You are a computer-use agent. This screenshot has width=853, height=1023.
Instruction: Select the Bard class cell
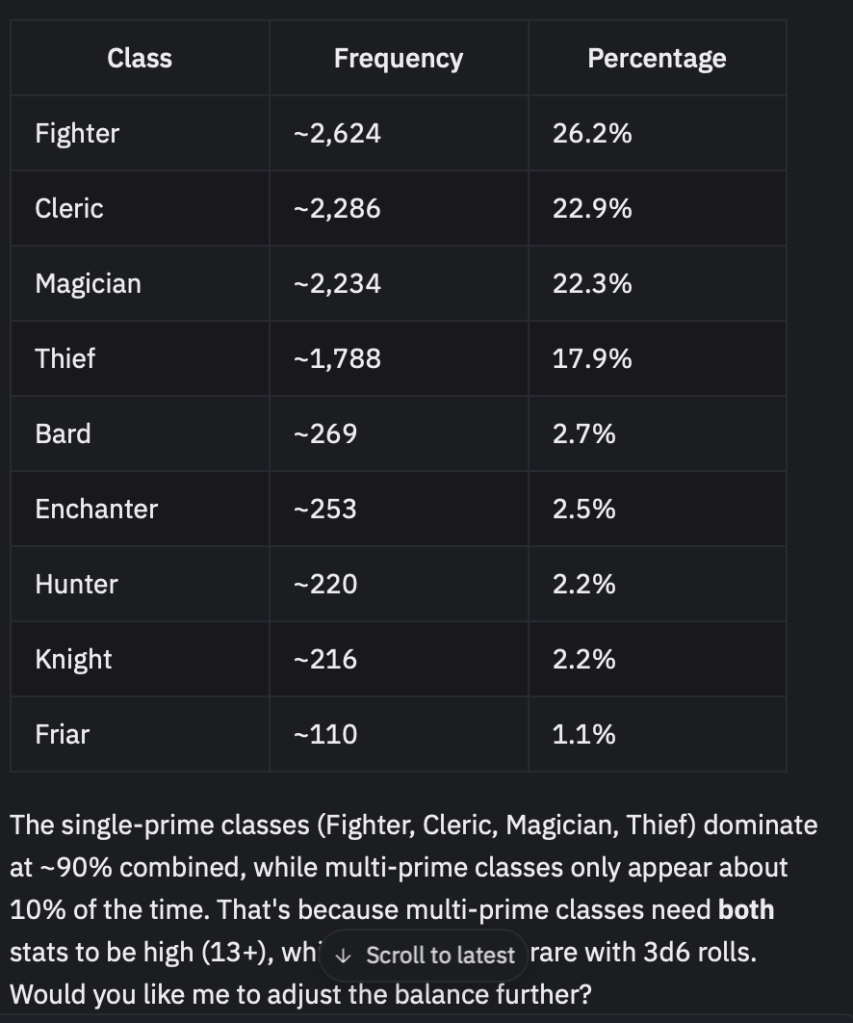(63, 433)
